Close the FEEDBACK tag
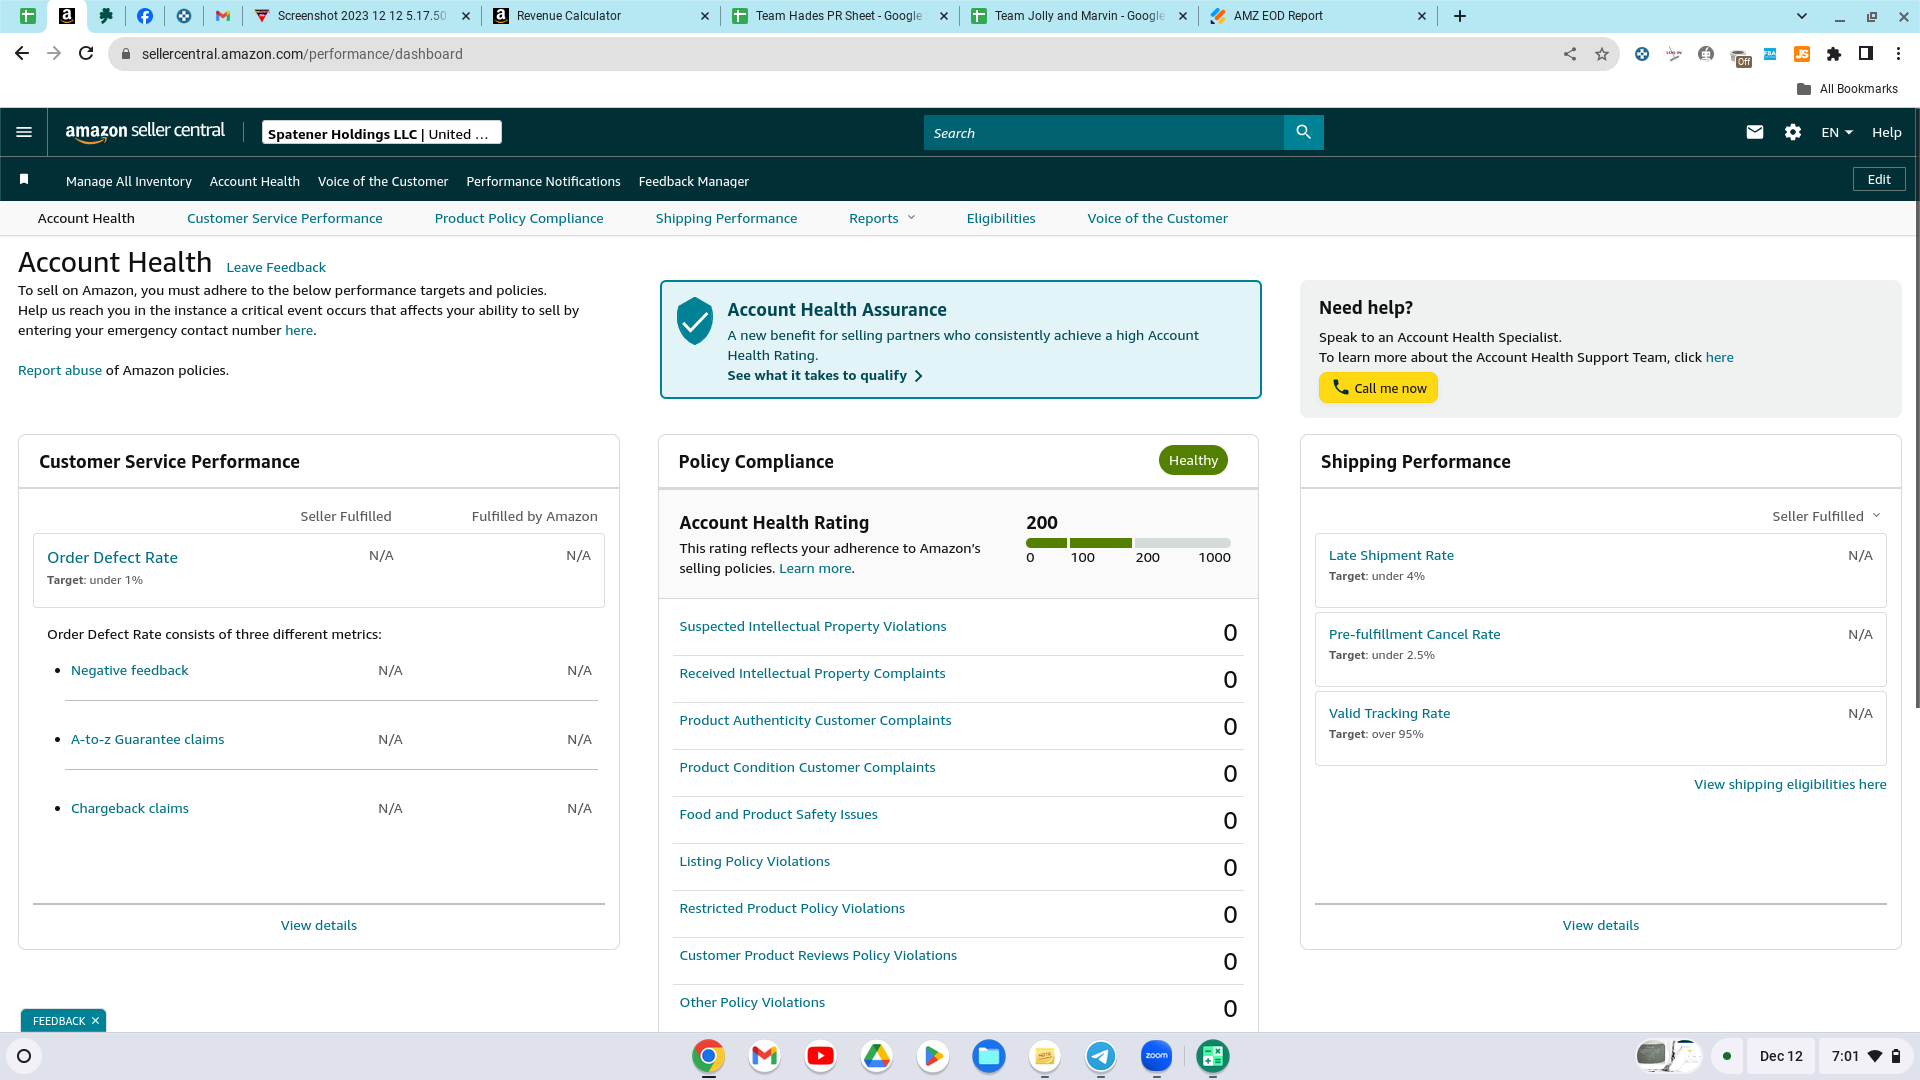The width and height of the screenshot is (1920, 1080). [95, 1021]
